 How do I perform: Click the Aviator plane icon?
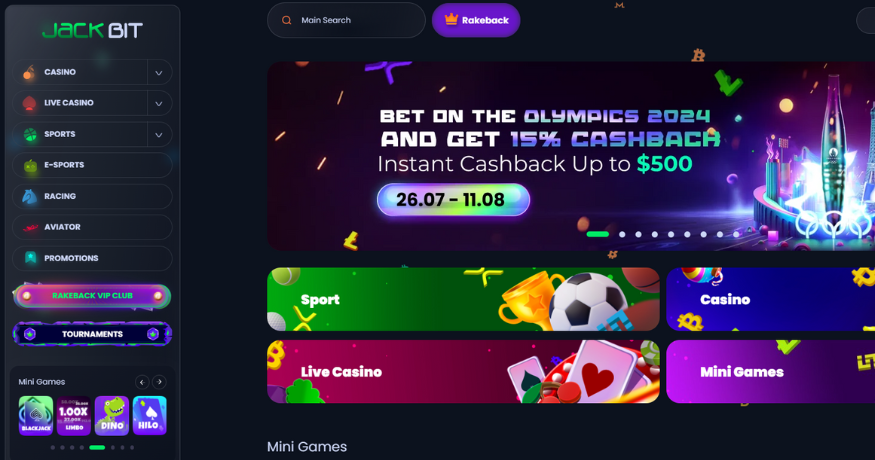30,227
